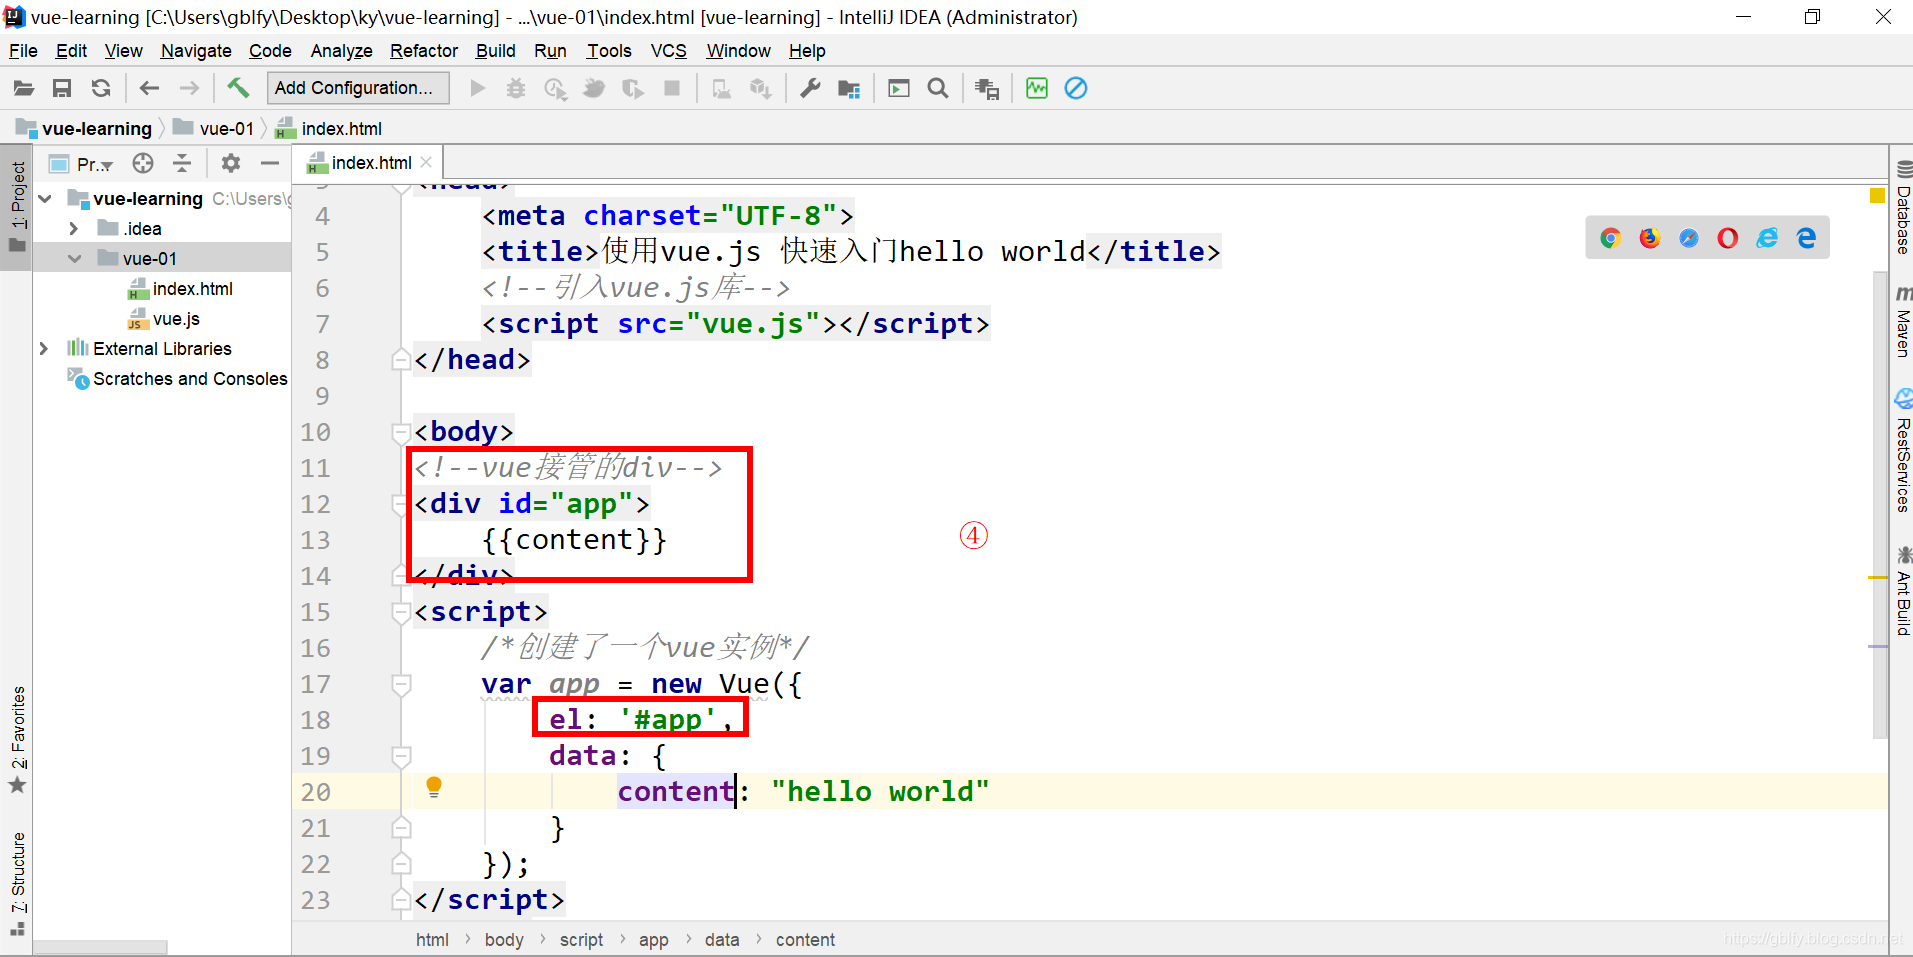Build the project with the hammer icon

point(238,88)
